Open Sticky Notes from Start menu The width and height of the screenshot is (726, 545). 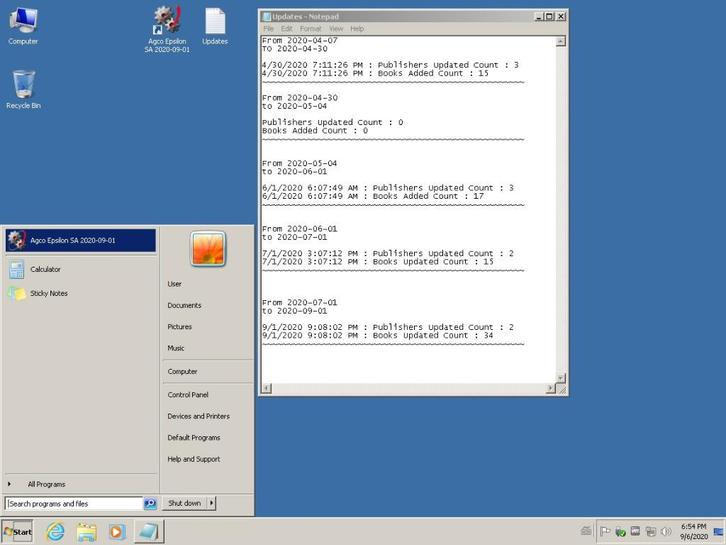coord(48,293)
